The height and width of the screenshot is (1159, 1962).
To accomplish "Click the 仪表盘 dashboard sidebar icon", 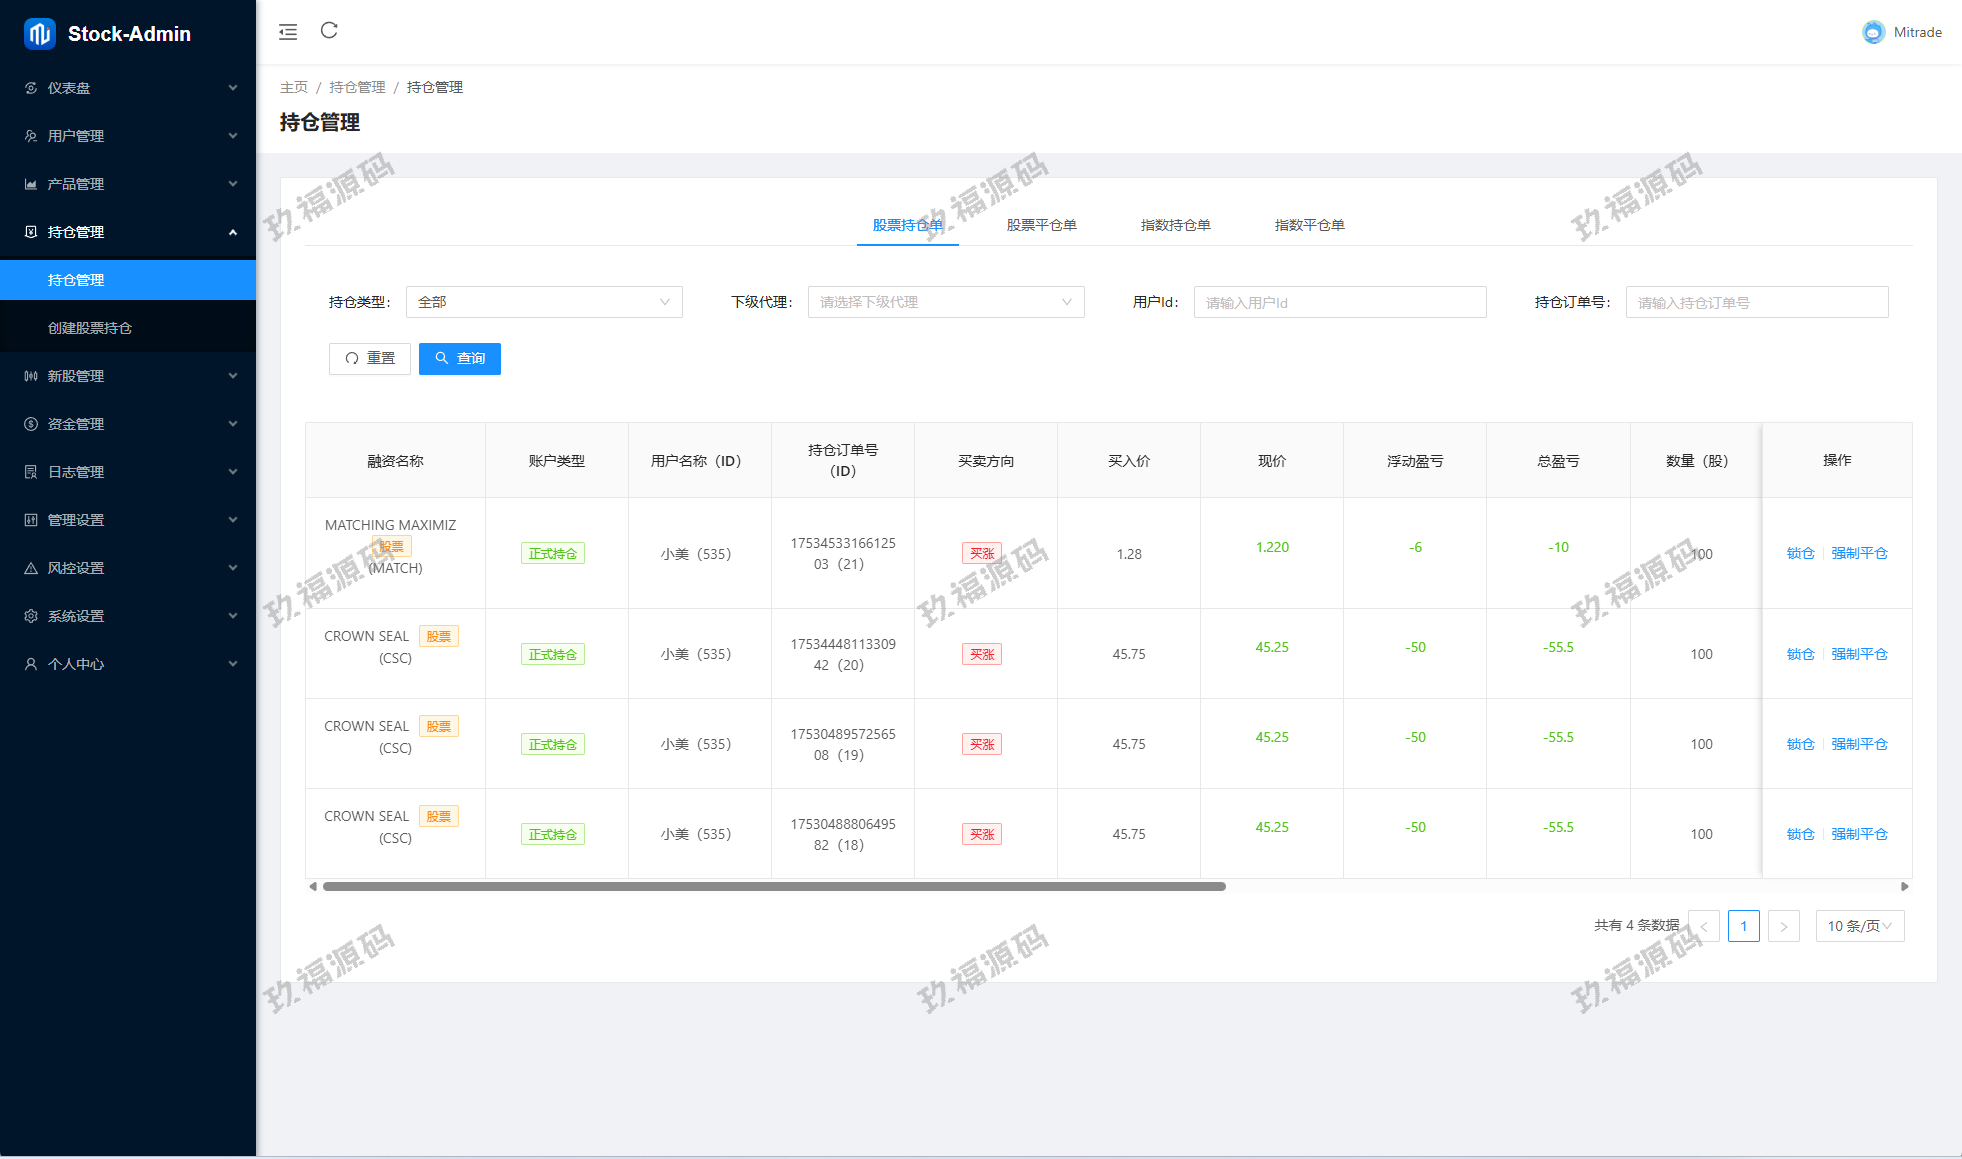I will [x=31, y=88].
